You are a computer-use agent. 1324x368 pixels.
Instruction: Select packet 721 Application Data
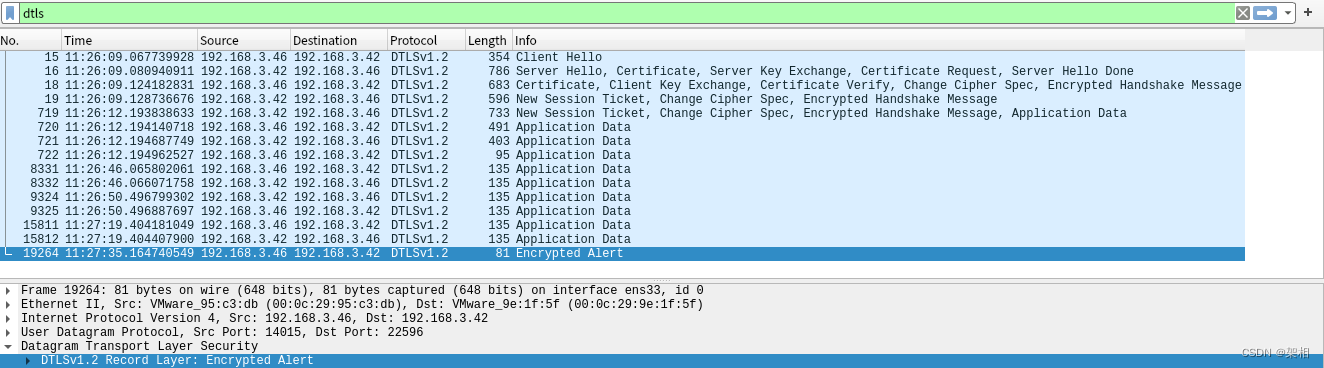622,142
